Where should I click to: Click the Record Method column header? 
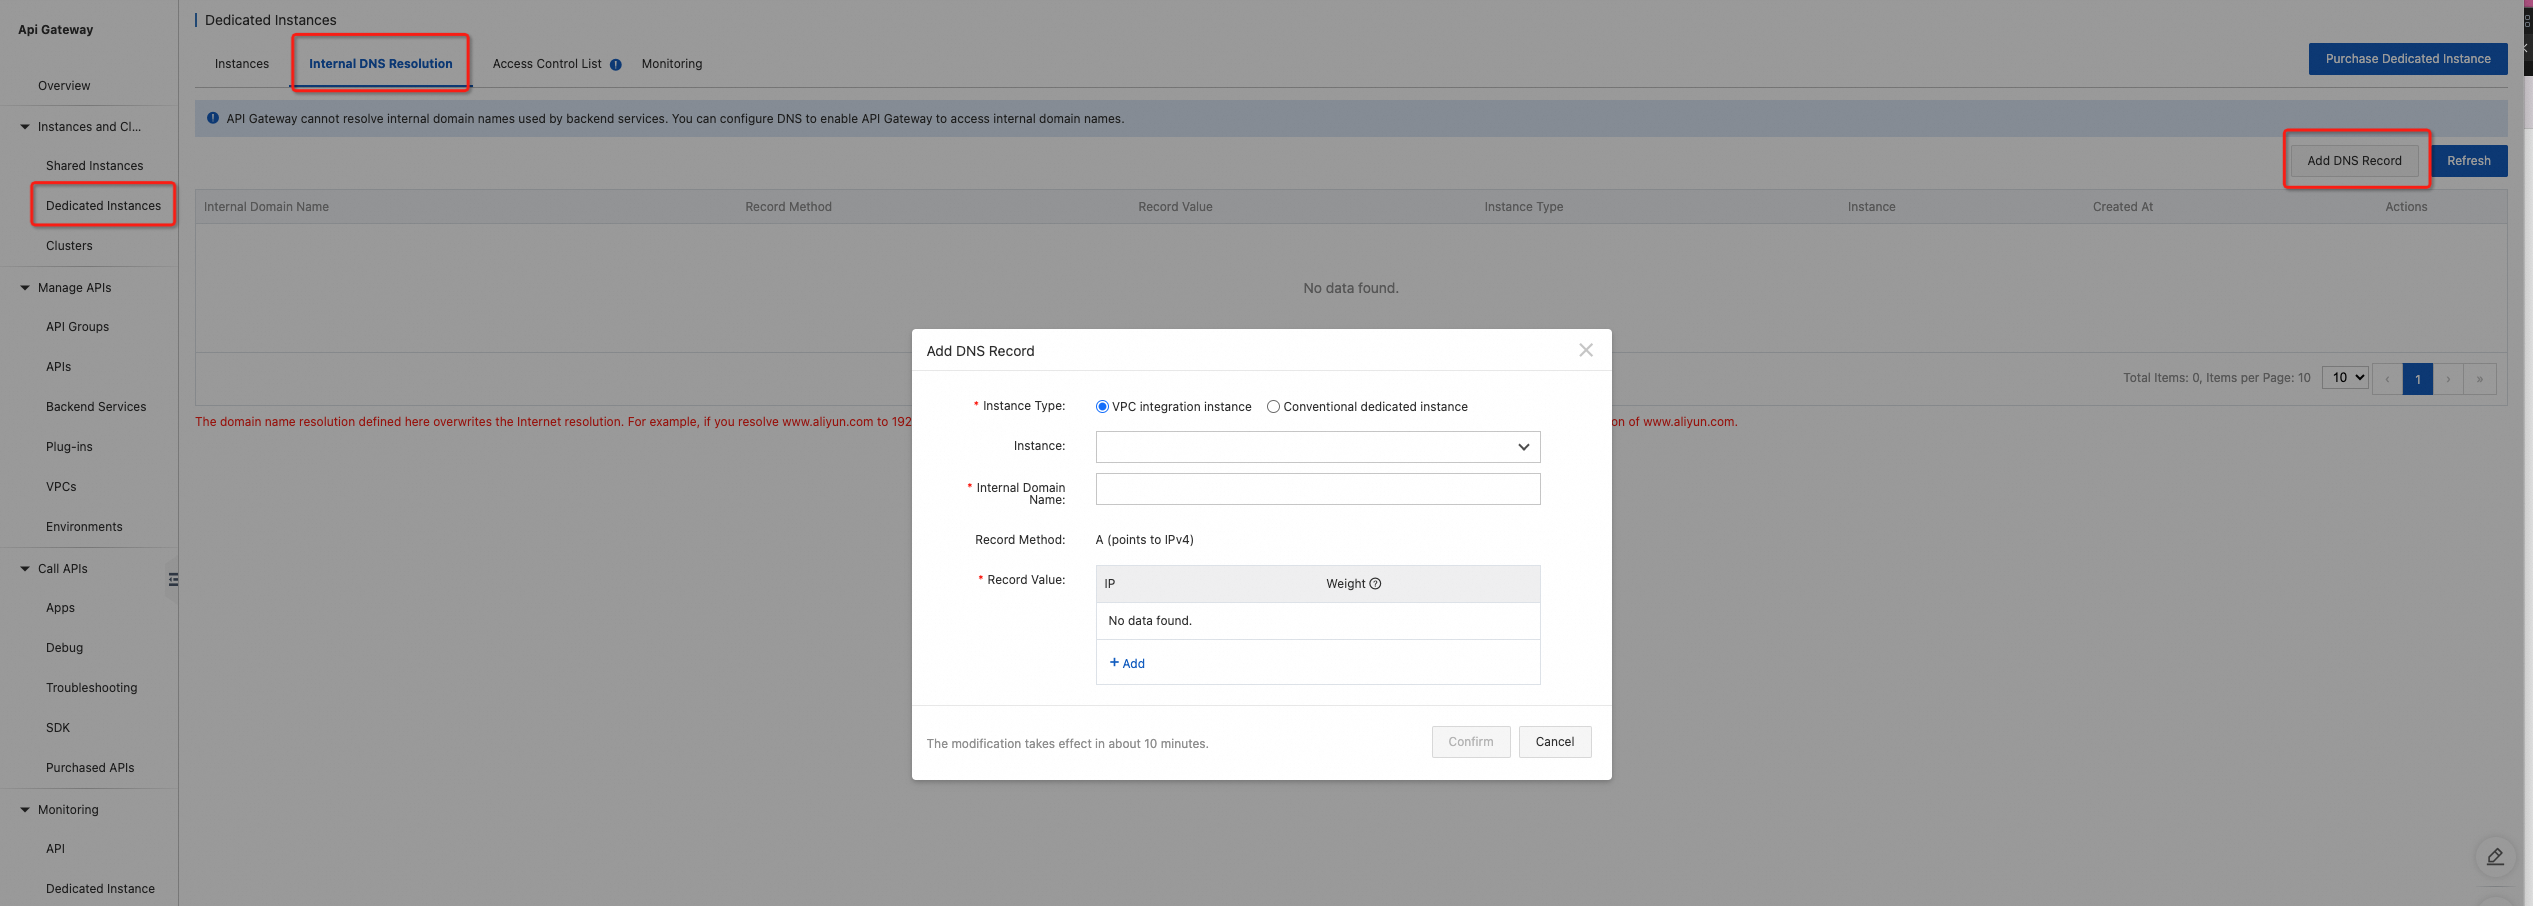coord(788,207)
